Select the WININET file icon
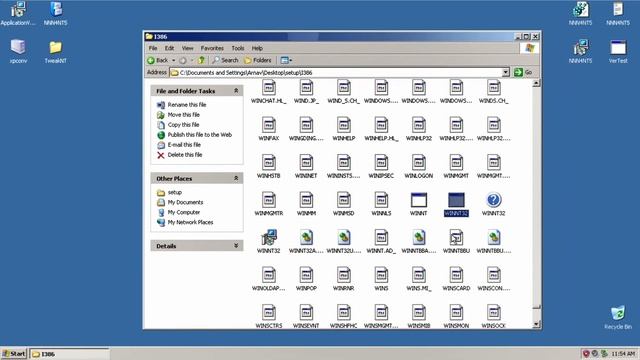 (306, 163)
